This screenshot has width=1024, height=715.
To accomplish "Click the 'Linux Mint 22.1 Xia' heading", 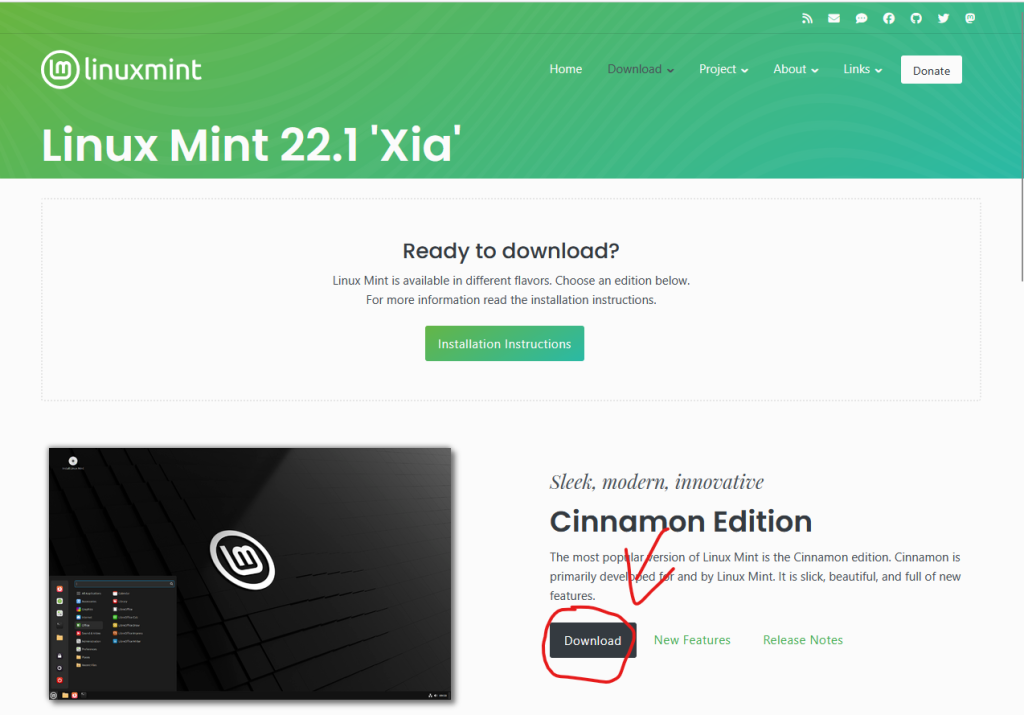I will pos(251,144).
